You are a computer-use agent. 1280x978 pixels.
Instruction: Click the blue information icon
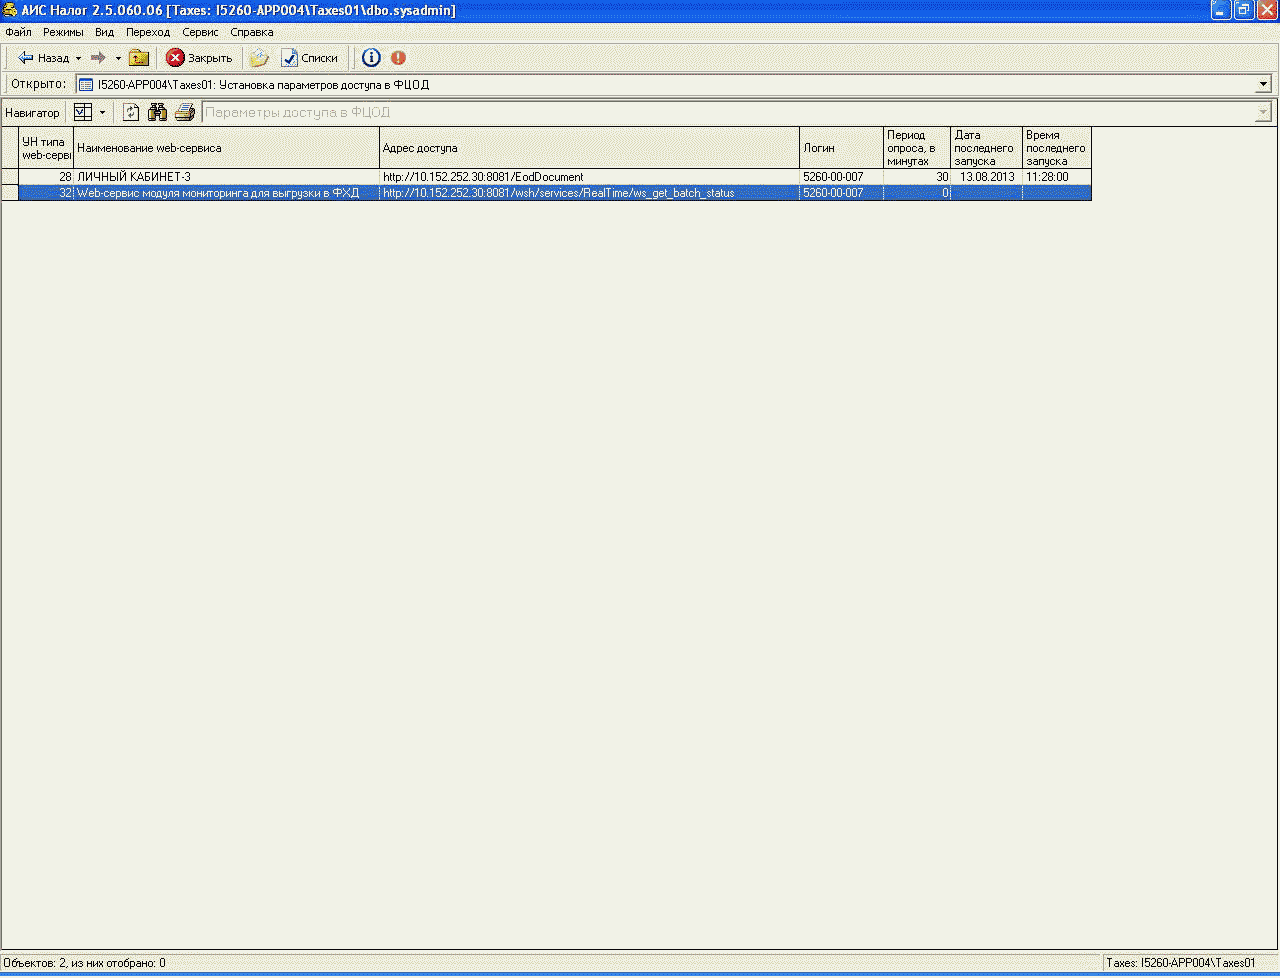pyautogui.click(x=371, y=58)
